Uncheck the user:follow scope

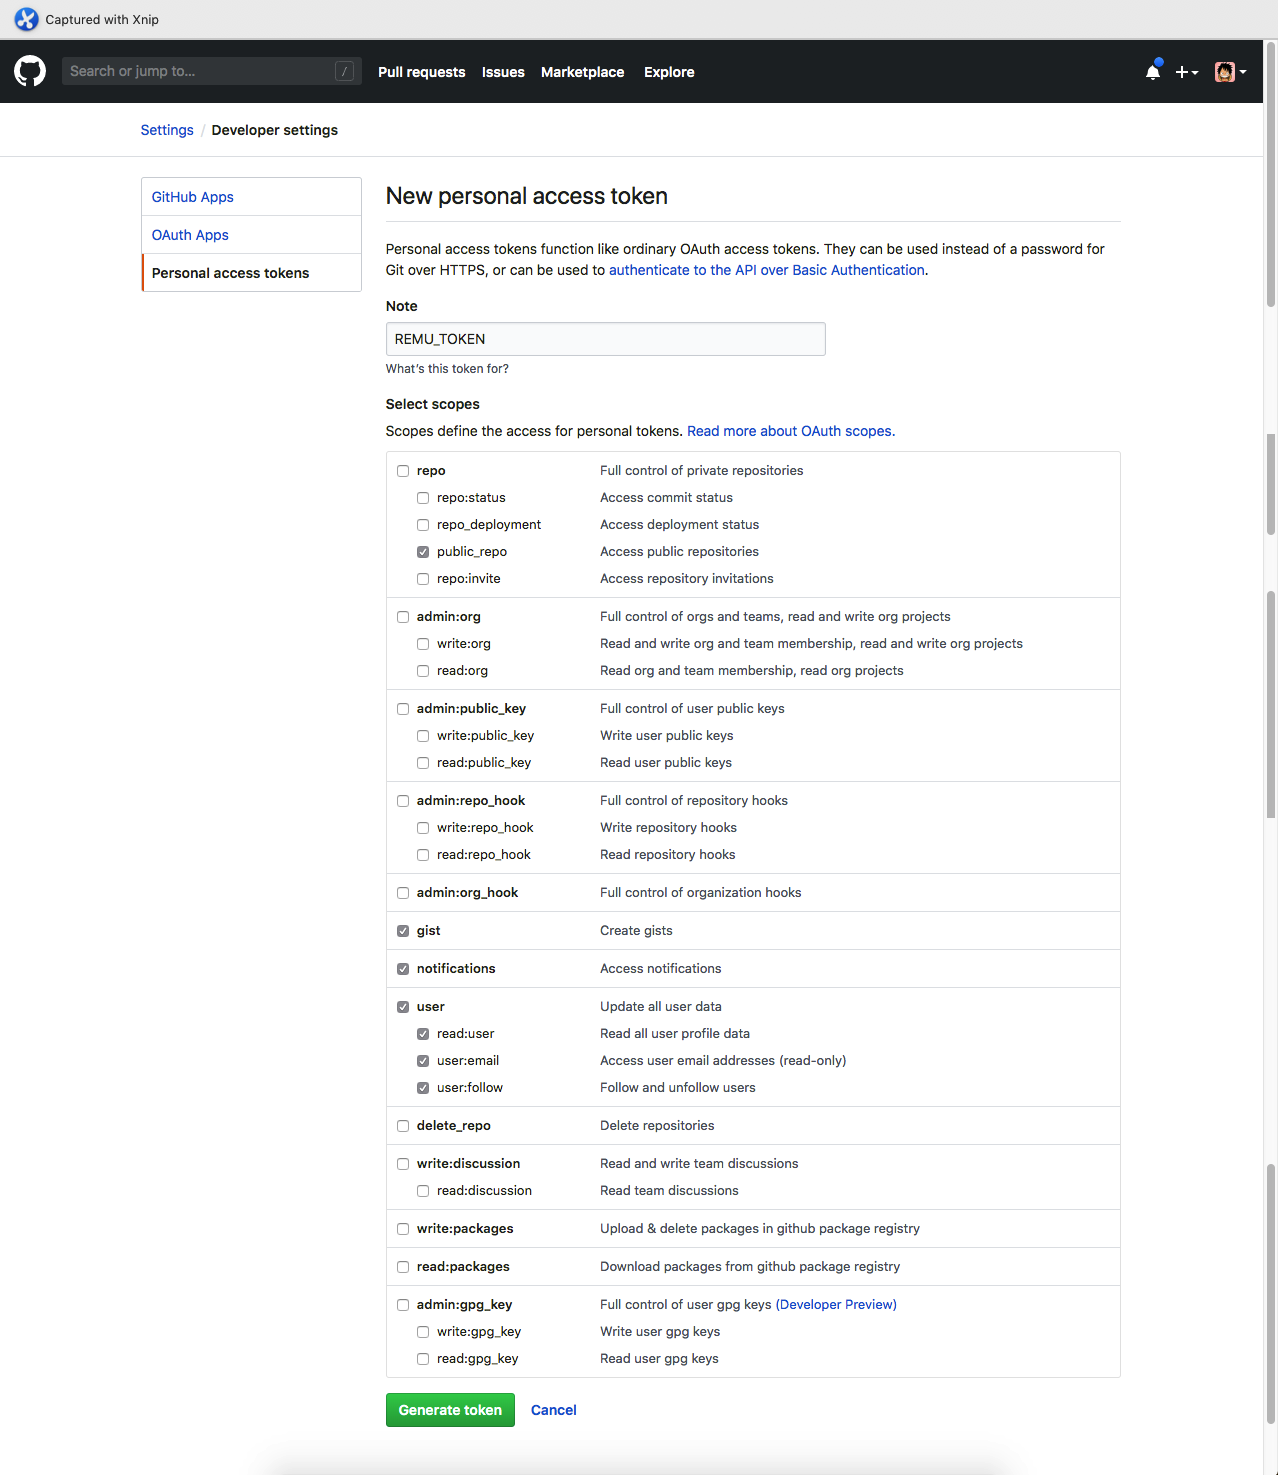[423, 1088]
